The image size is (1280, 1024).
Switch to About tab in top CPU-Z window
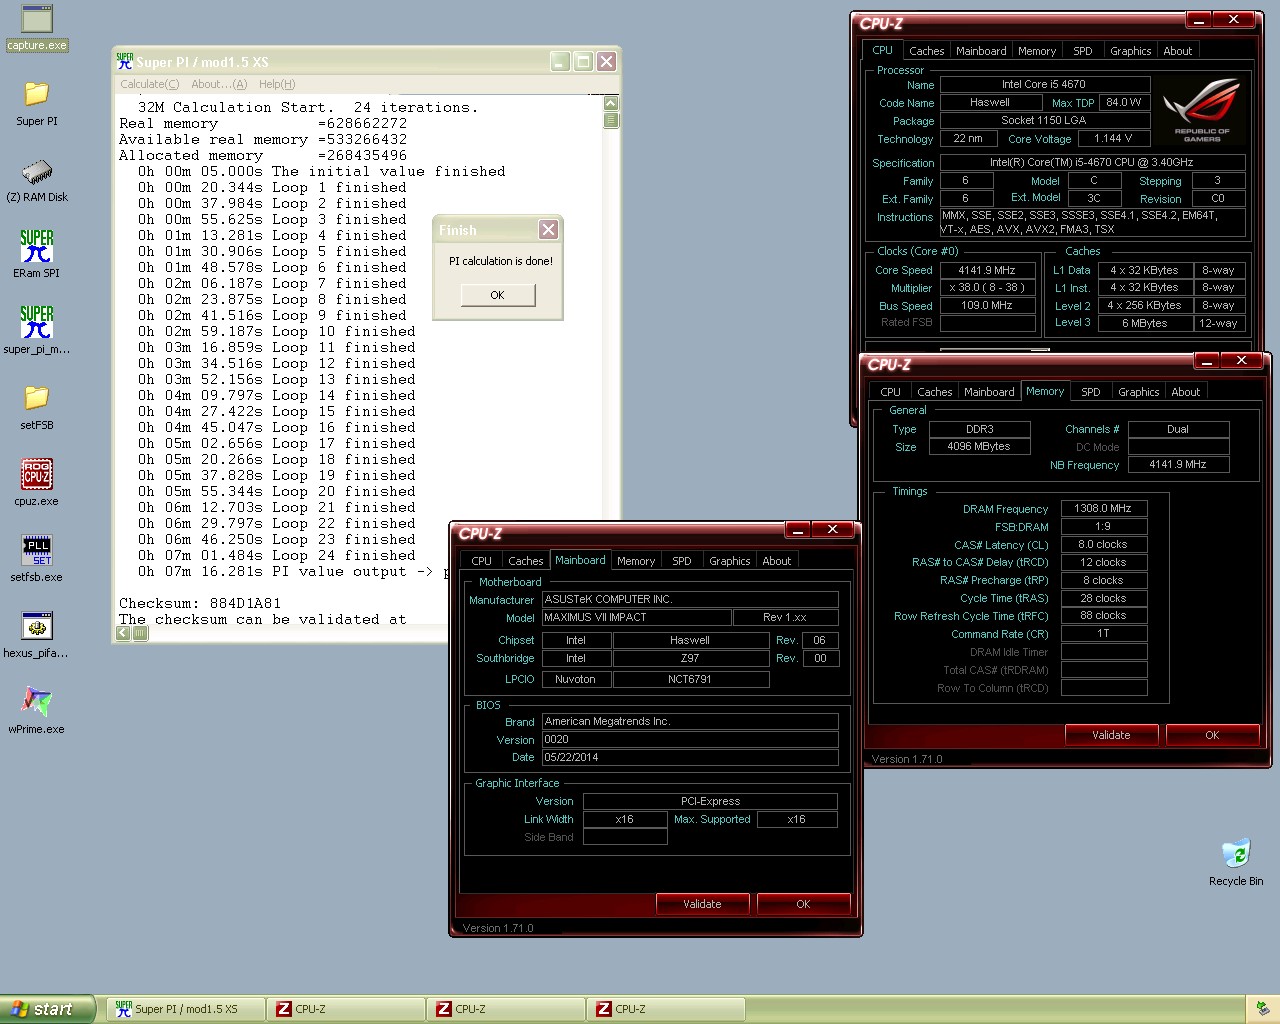click(x=1178, y=51)
